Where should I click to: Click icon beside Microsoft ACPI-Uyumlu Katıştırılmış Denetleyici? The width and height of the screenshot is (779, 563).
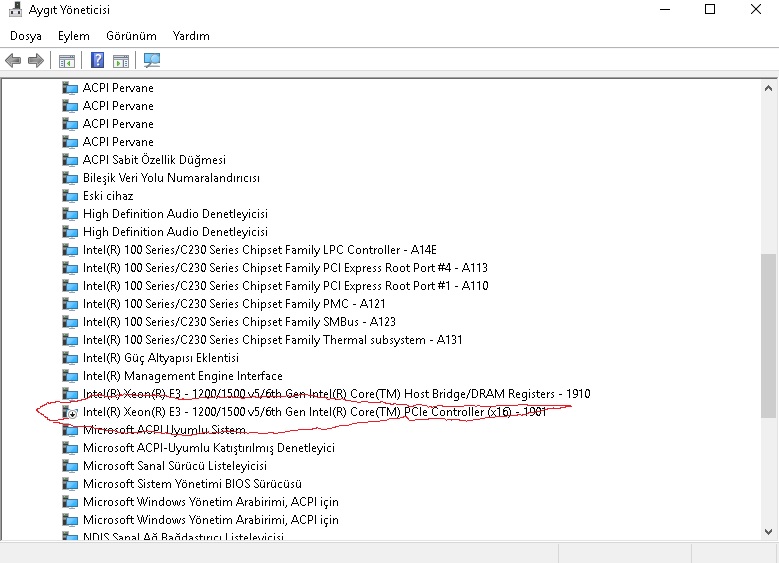click(x=70, y=448)
